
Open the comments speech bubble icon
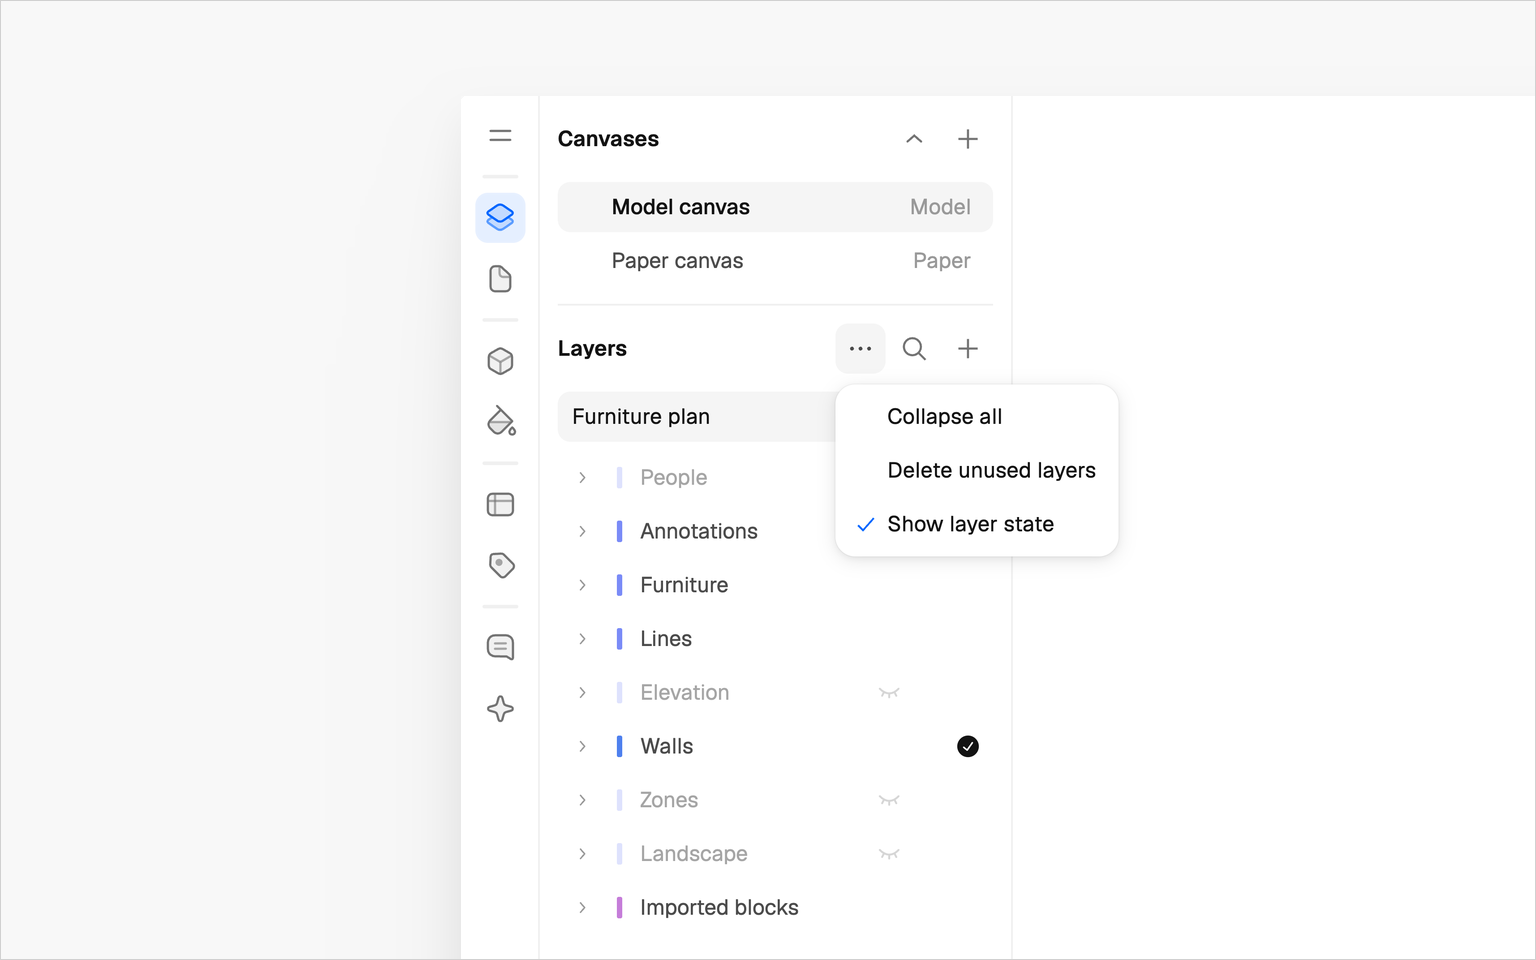pyautogui.click(x=500, y=647)
